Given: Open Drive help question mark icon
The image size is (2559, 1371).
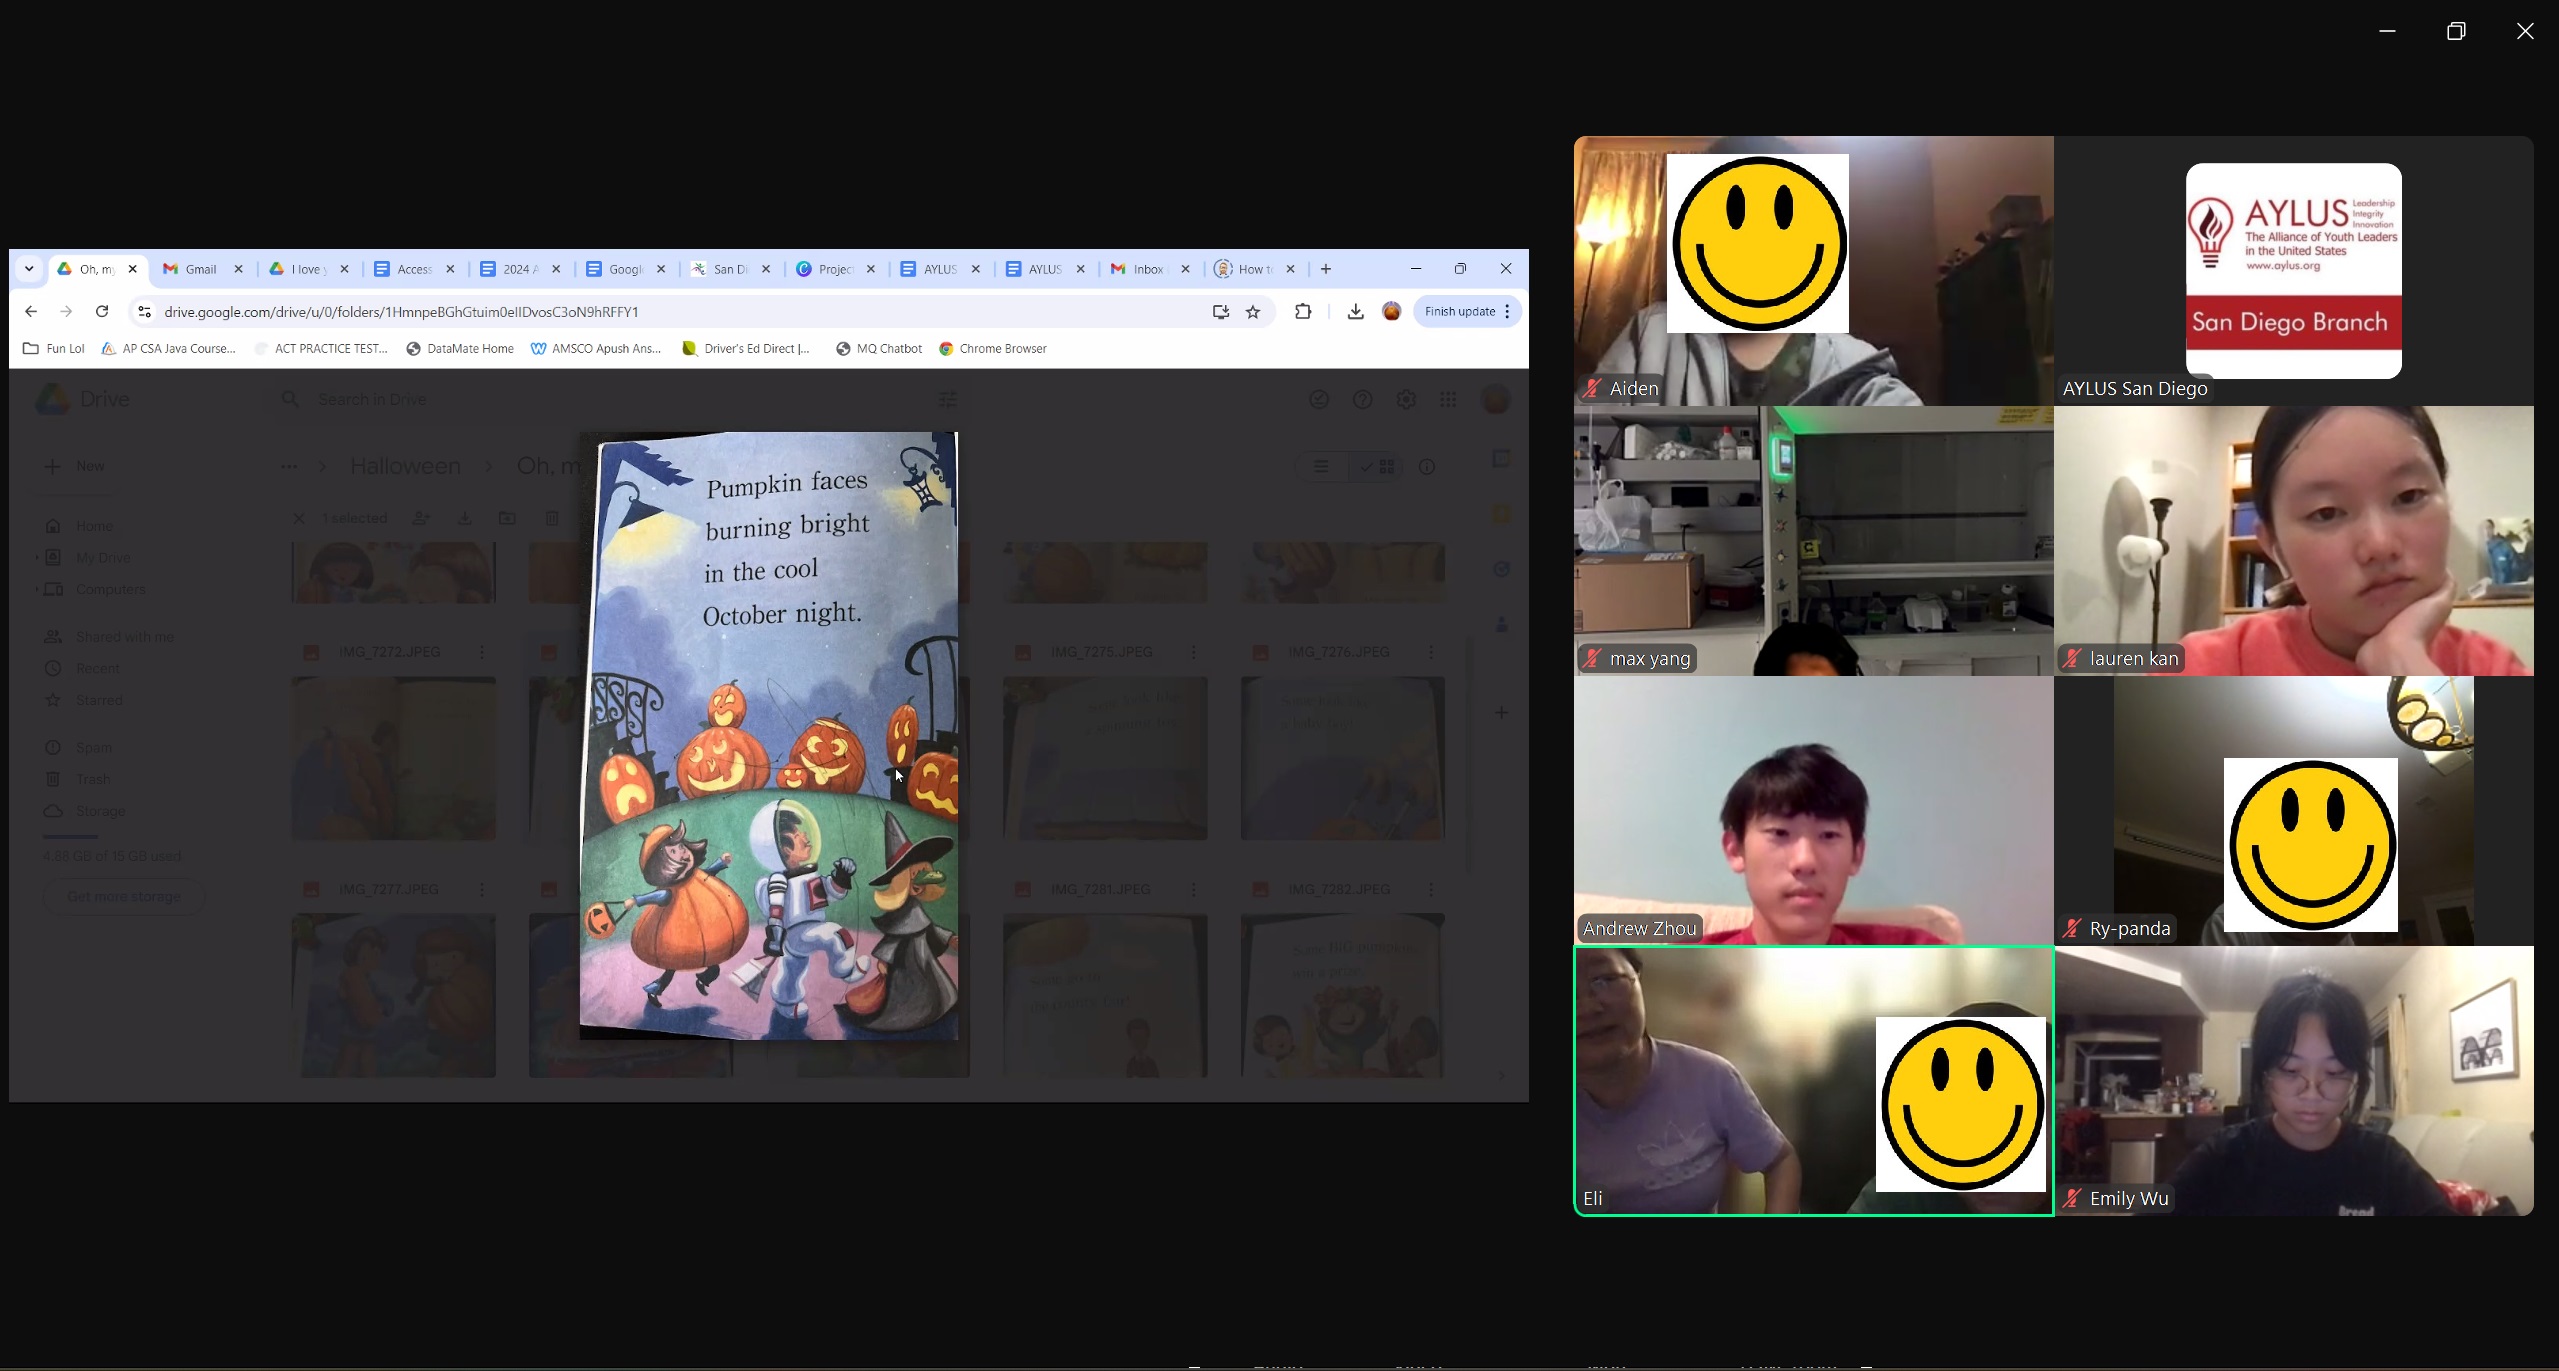Looking at the screenshot, I should 1362,399.
